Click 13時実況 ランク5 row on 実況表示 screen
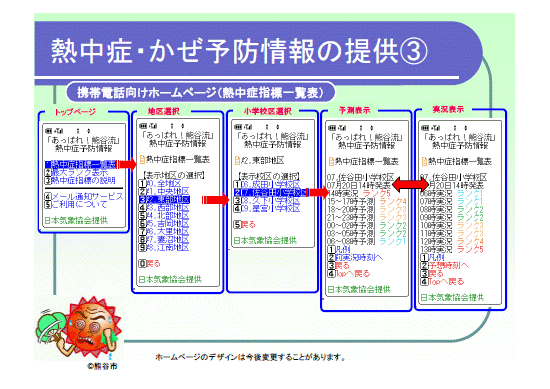550x389 pixels. point(452,250)
